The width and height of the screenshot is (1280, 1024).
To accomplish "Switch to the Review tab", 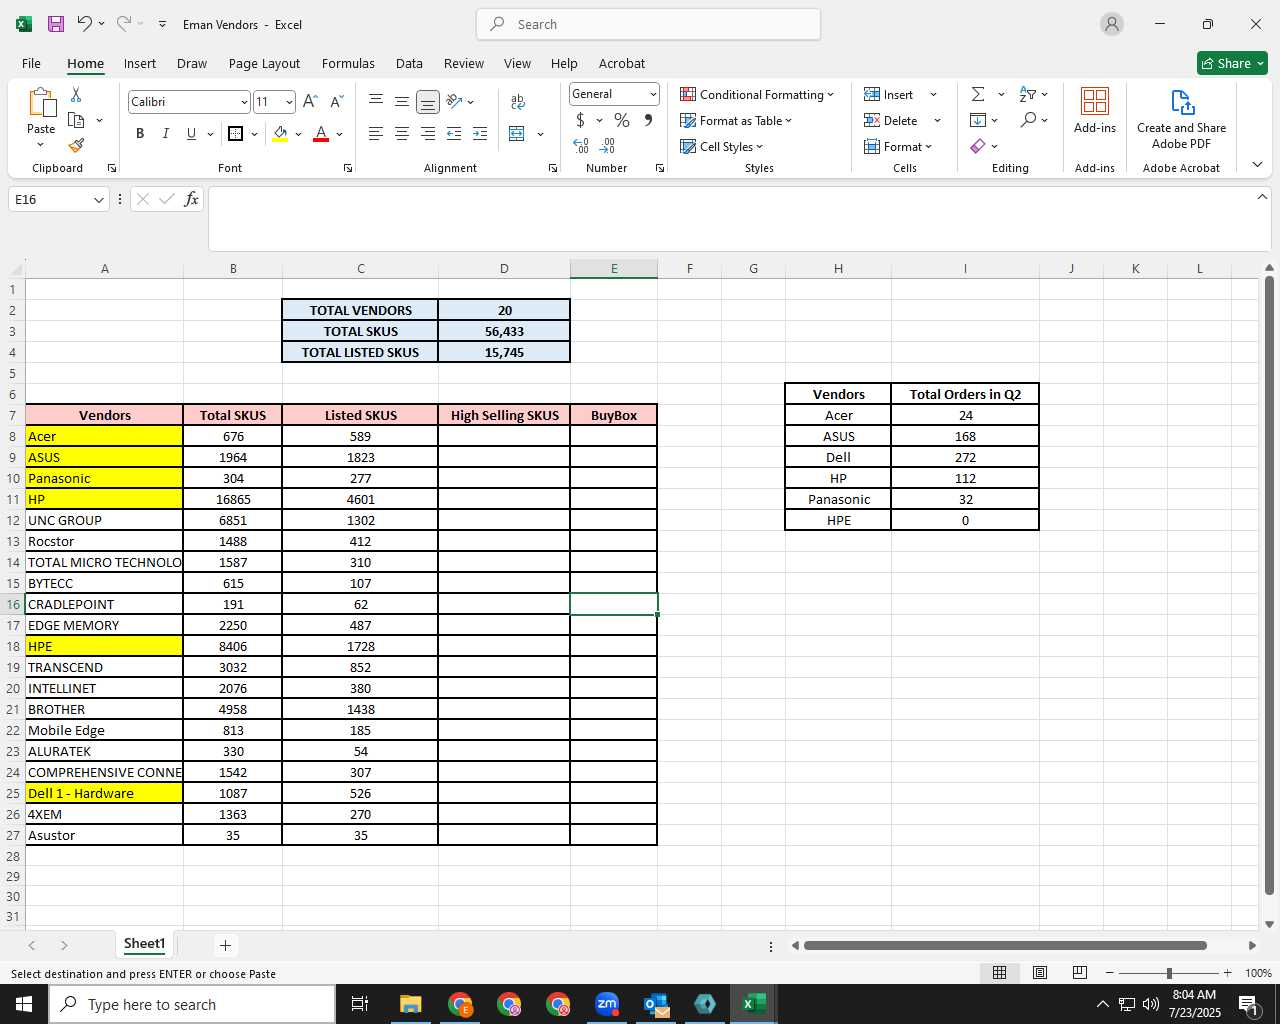I will point(464,63).
